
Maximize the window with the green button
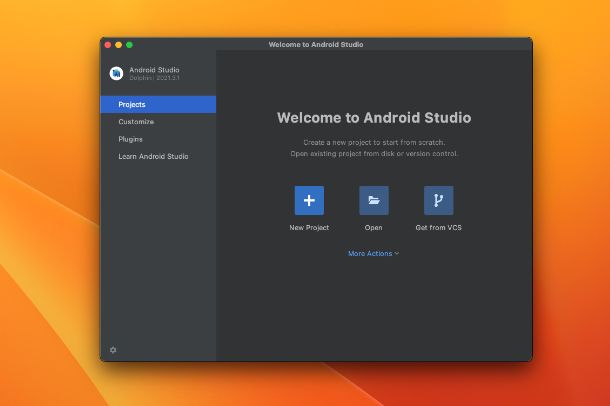130,45
